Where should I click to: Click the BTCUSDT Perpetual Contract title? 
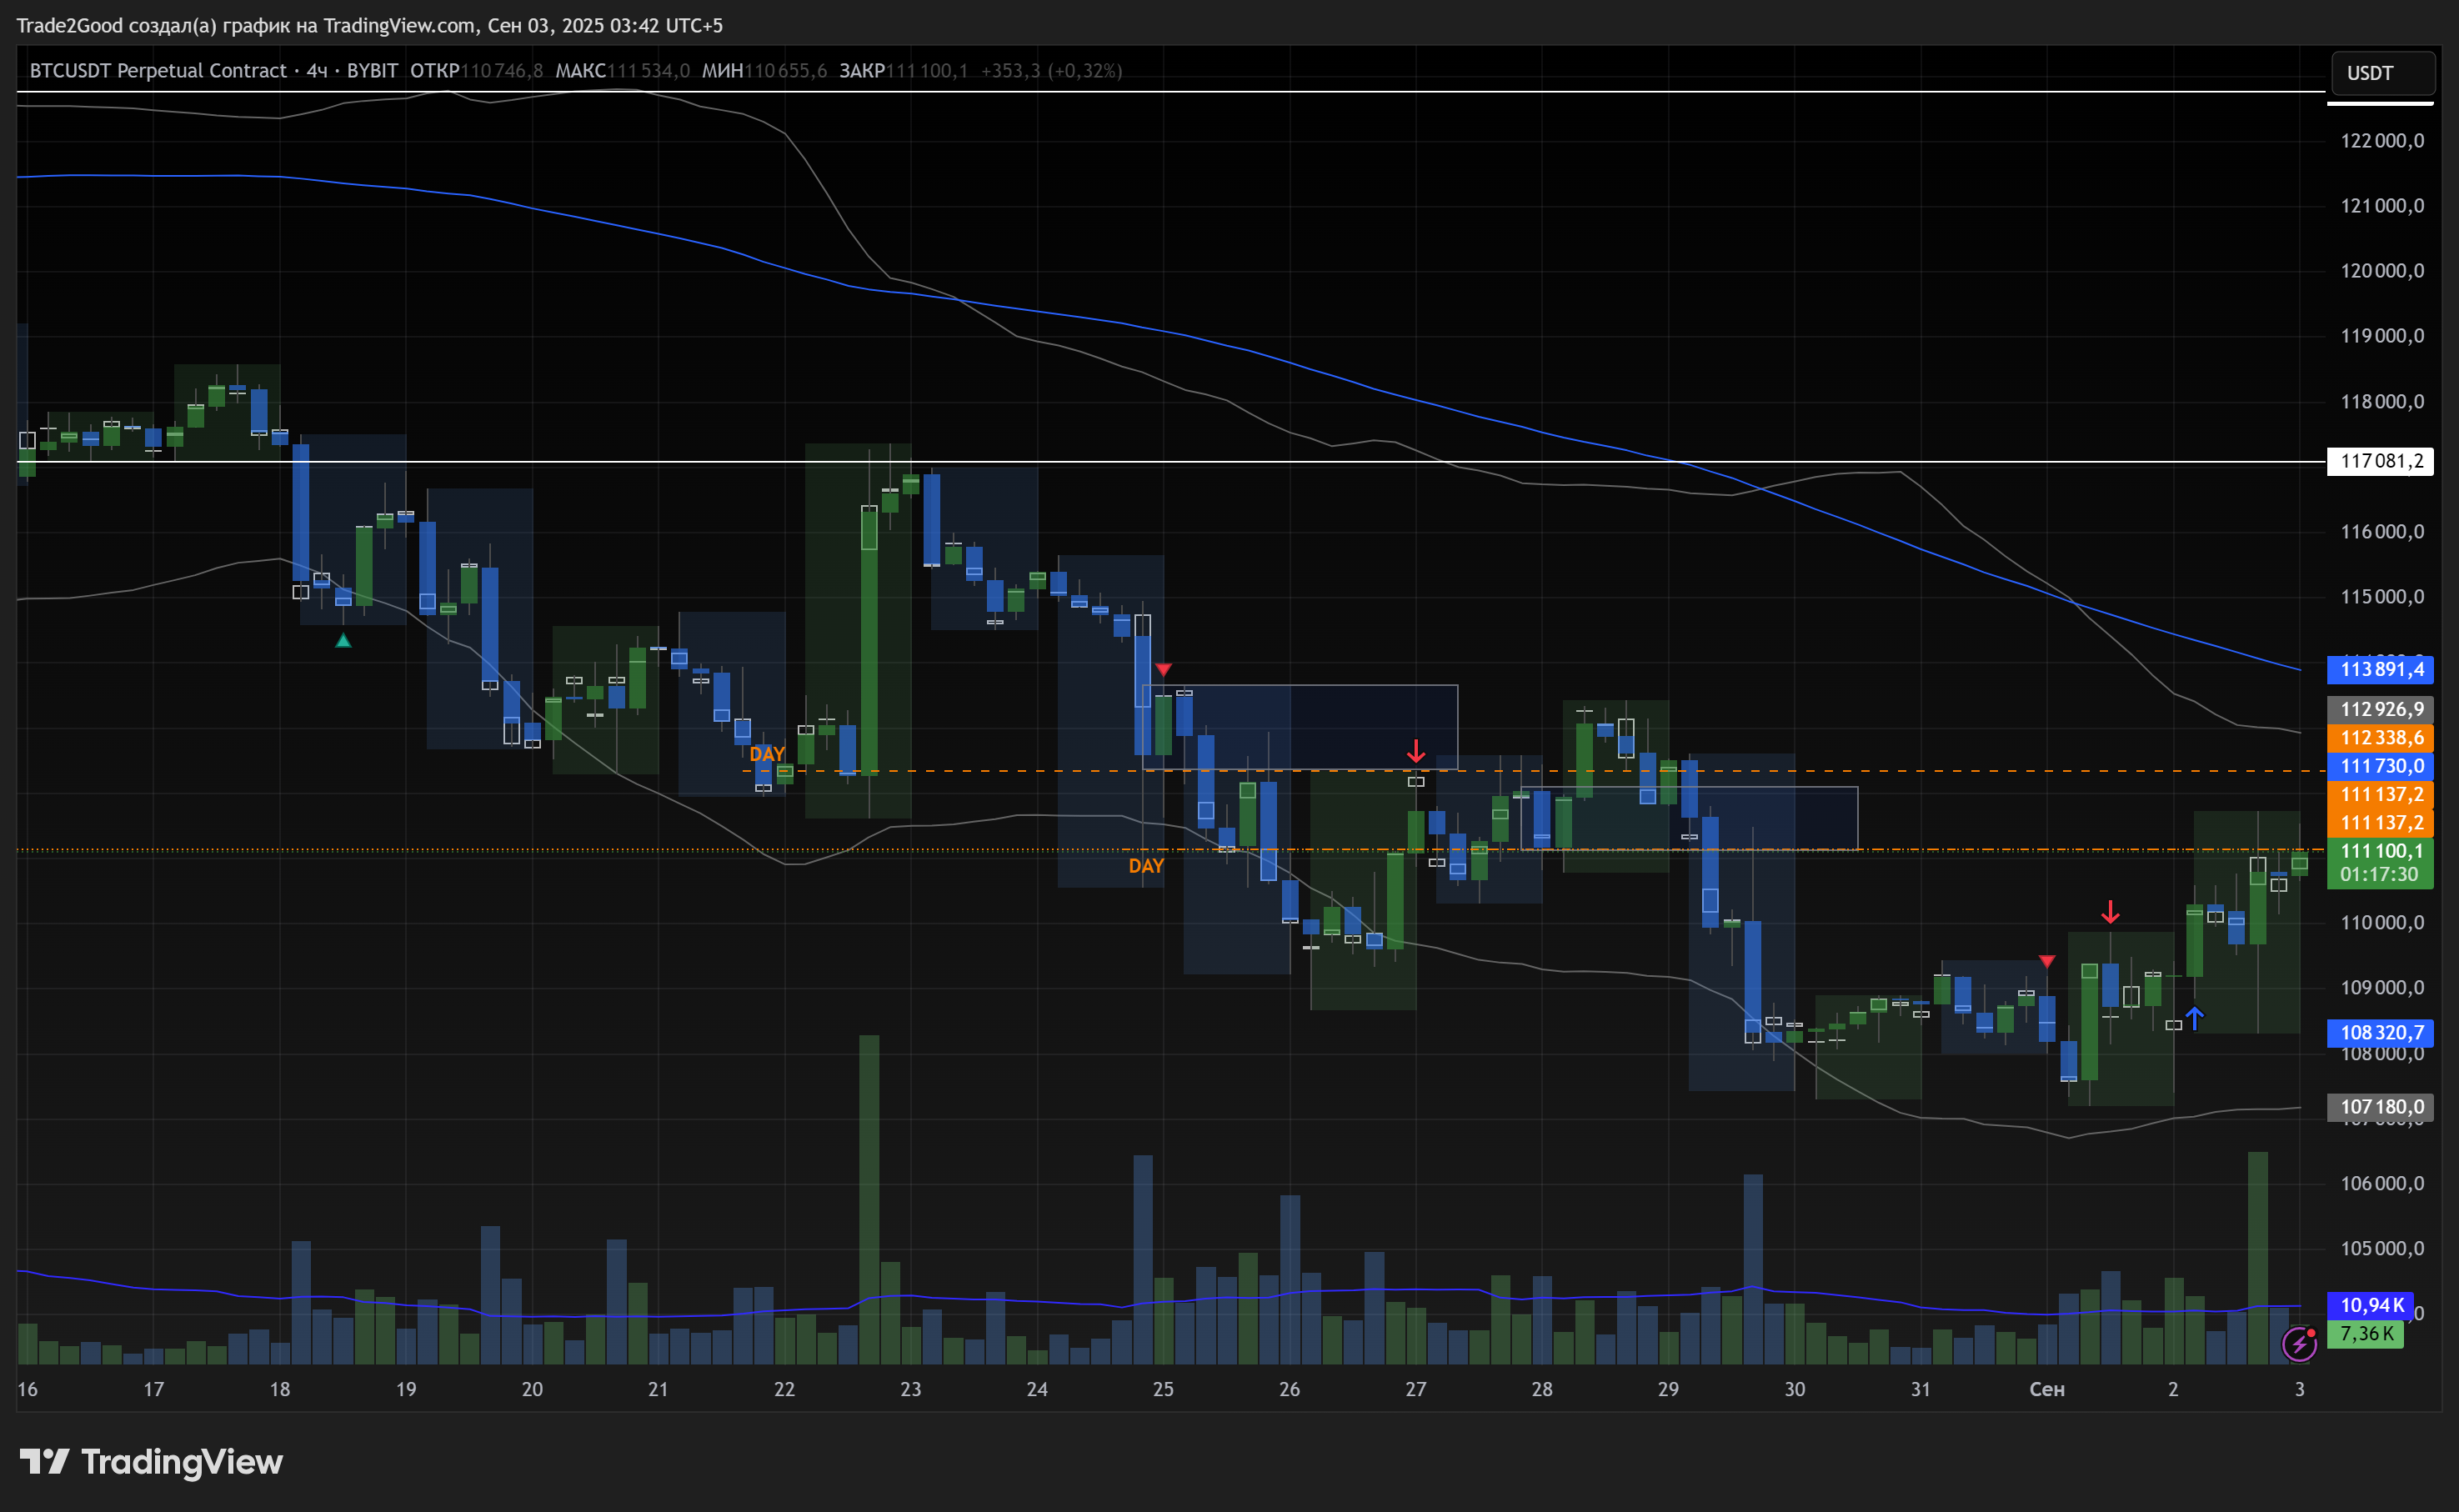pyautogui.click(x=158, y=71)
